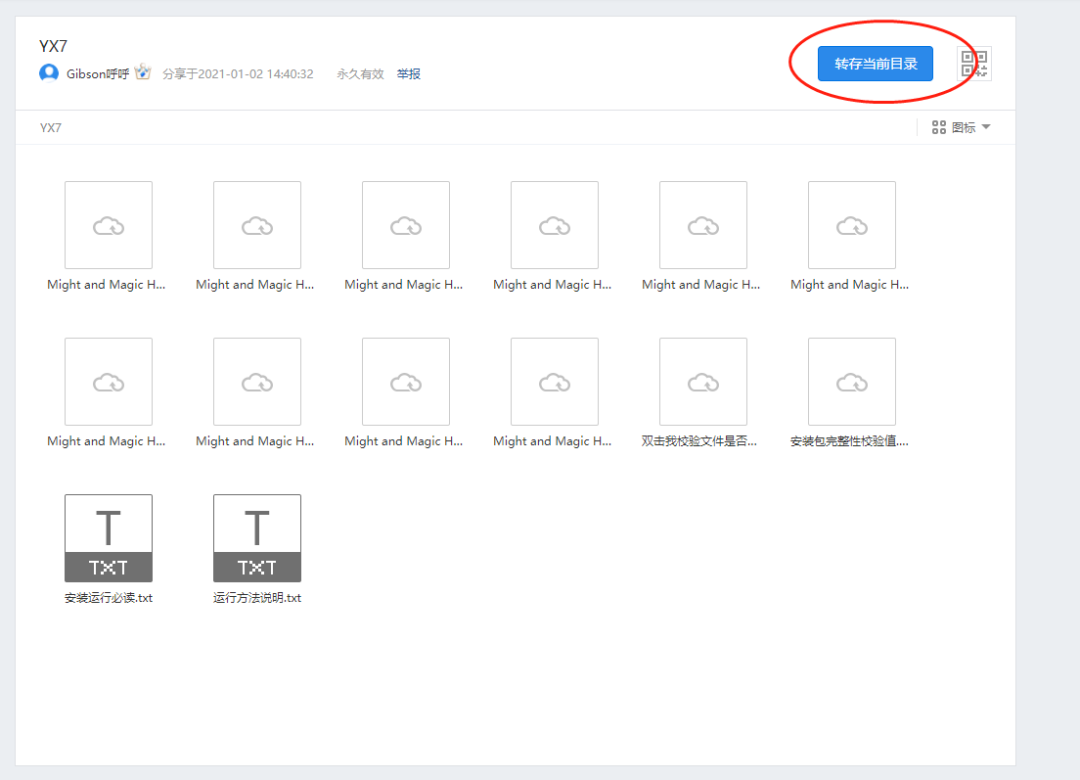1080x780 pixels.
Task: Select the 运行方法说明.txt file icon
Action: coord(257,537)
